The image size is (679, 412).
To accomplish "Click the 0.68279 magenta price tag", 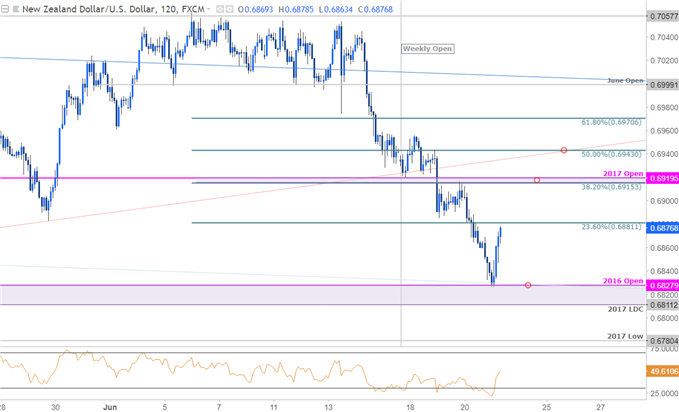I will coord(663,285).
